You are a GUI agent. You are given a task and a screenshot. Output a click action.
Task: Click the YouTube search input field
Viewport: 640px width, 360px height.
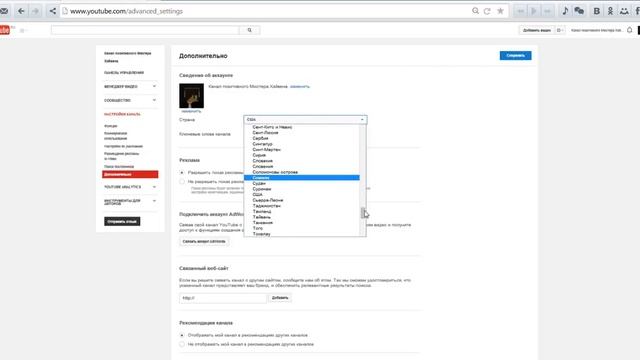(x=145, y=30)
